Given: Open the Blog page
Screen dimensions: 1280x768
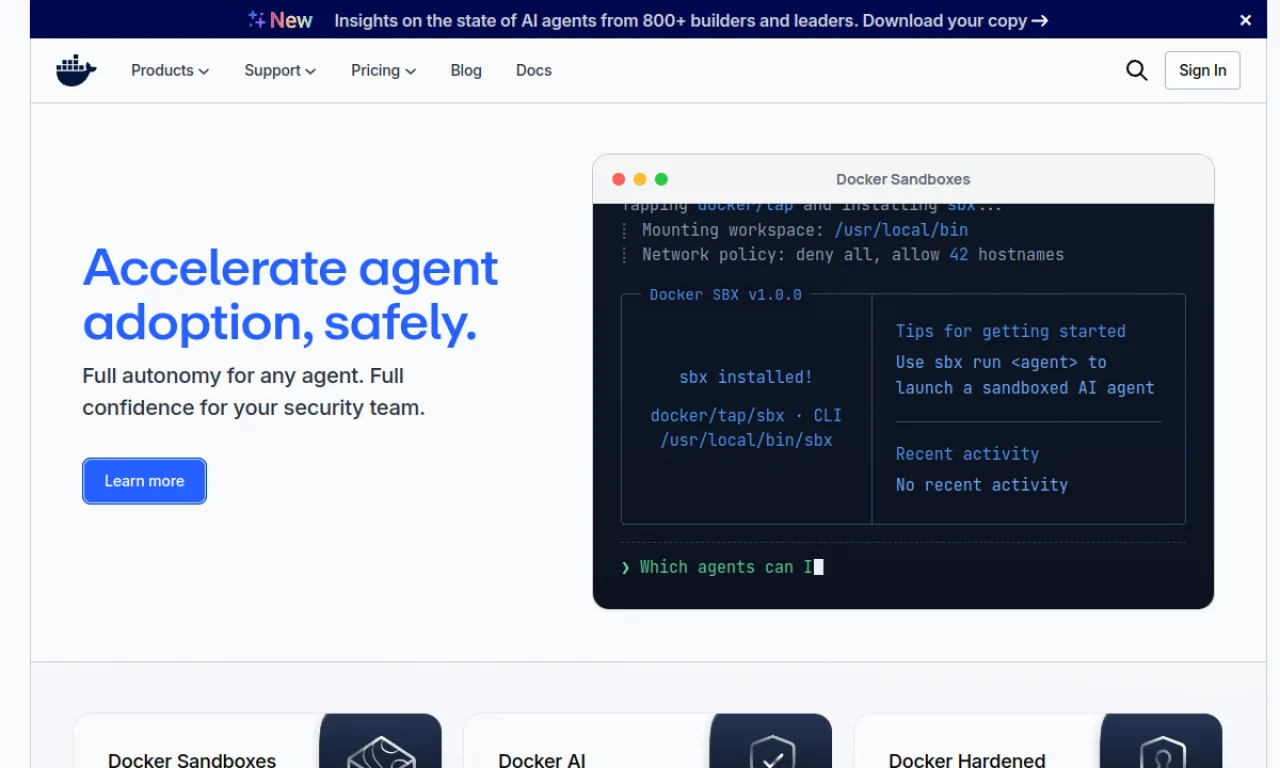Looking at the screenshot, I should click(466, 70).
